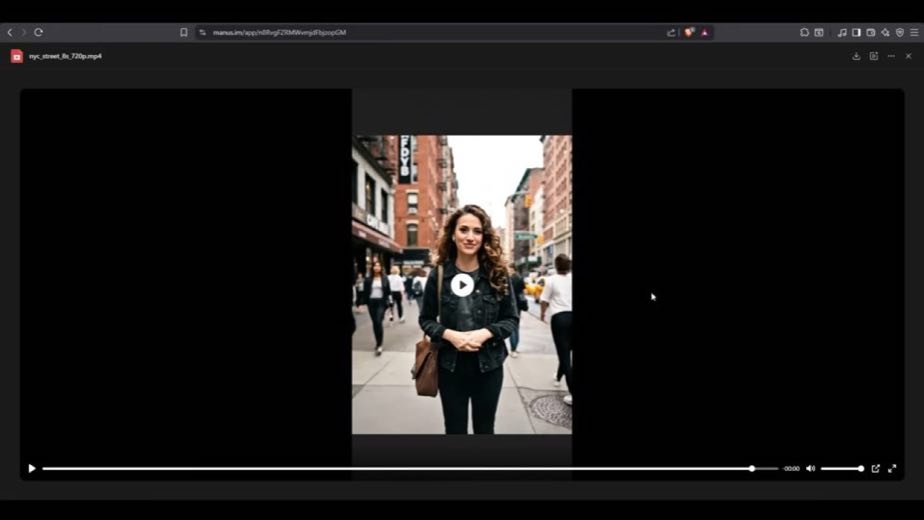Mute the video with speaker icon
The image size is (924, 520).
(811, 469)
